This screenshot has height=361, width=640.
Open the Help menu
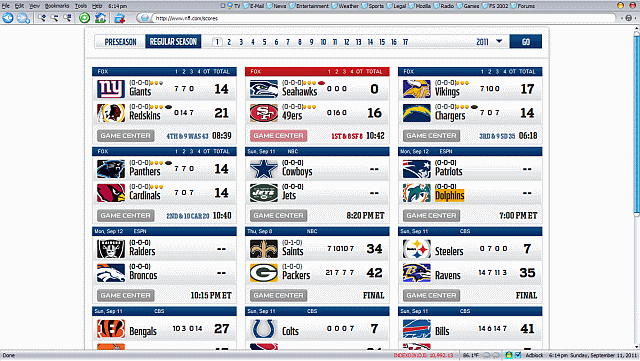(x=97, y=6)
